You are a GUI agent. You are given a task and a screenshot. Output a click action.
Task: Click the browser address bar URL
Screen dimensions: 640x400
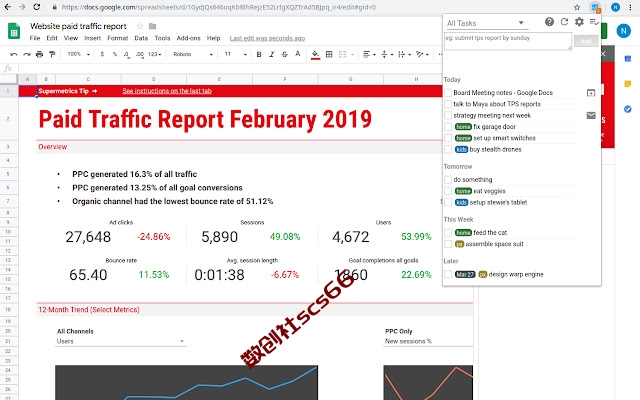219,7
